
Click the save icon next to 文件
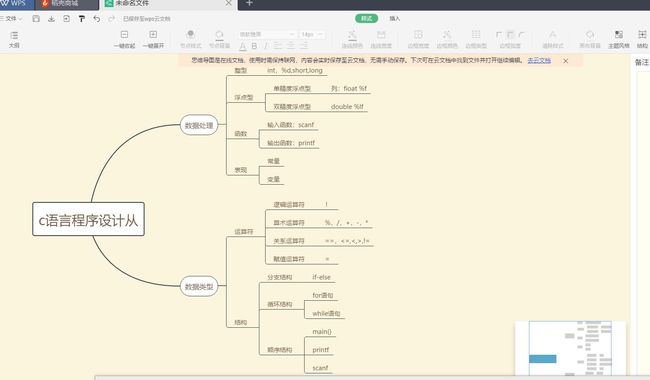point(36,19)
